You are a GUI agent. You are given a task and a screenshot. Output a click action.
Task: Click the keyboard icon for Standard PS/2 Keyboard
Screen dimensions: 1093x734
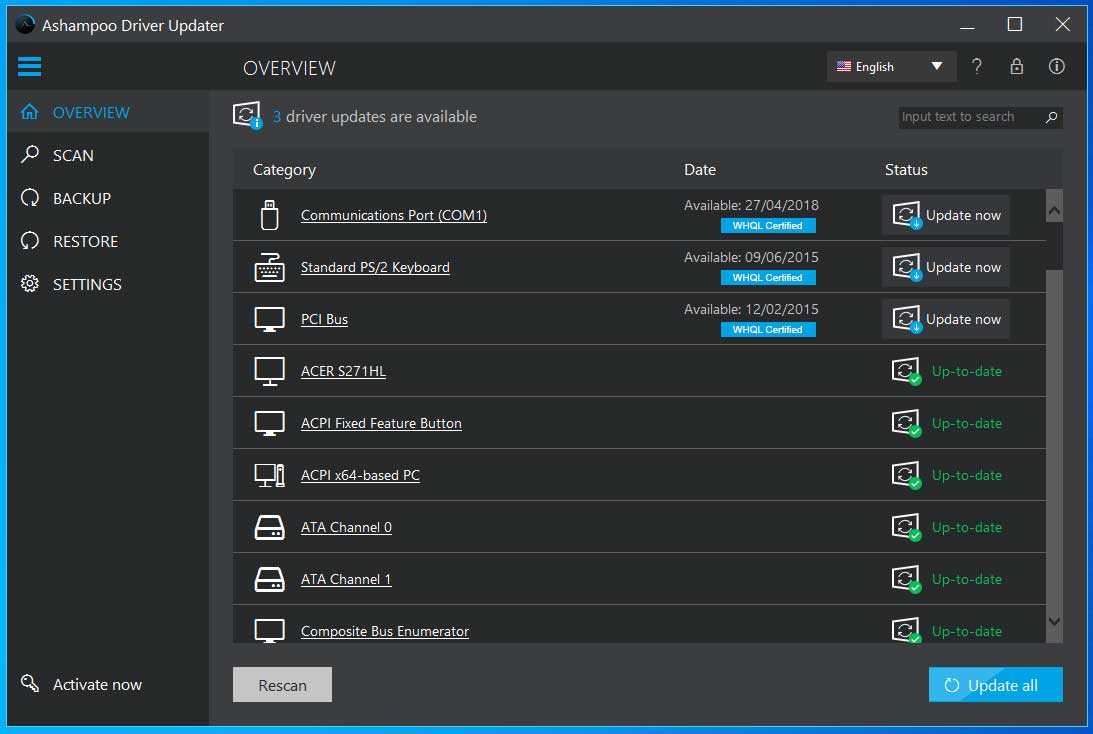[x=269, y=267]
